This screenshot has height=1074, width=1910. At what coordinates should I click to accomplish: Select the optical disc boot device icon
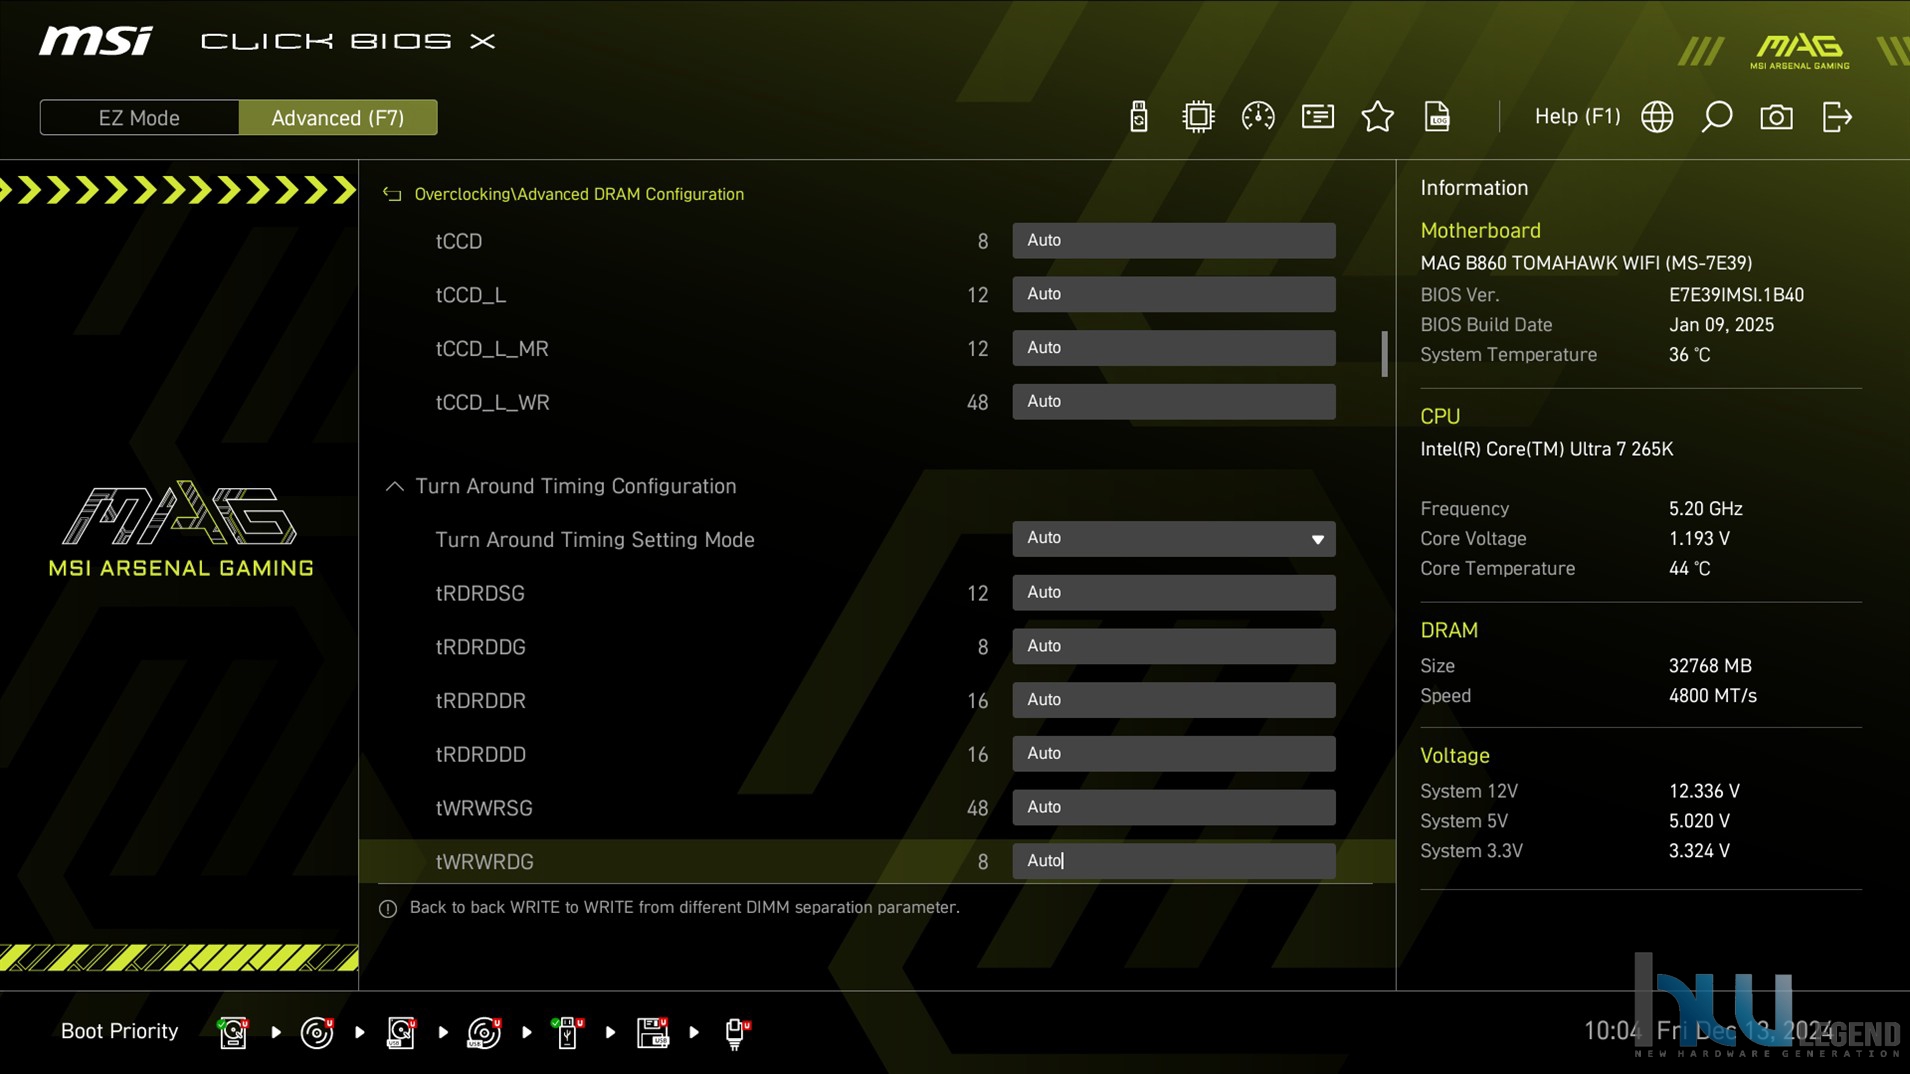[317, 1032]
